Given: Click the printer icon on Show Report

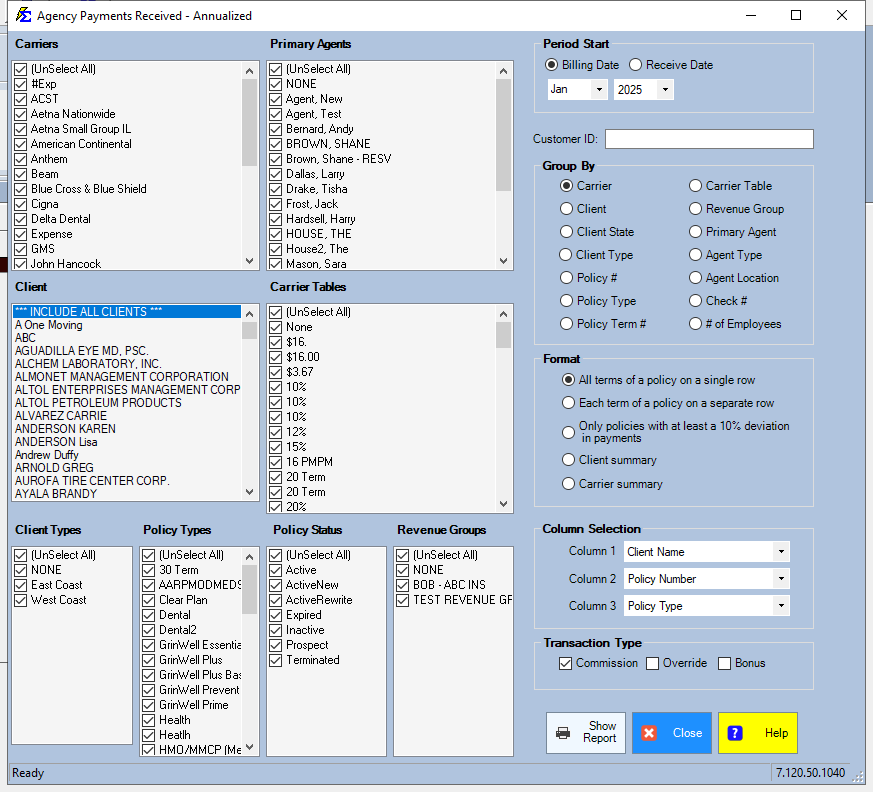Looking at the screenshot, I should tap(563, 733).
